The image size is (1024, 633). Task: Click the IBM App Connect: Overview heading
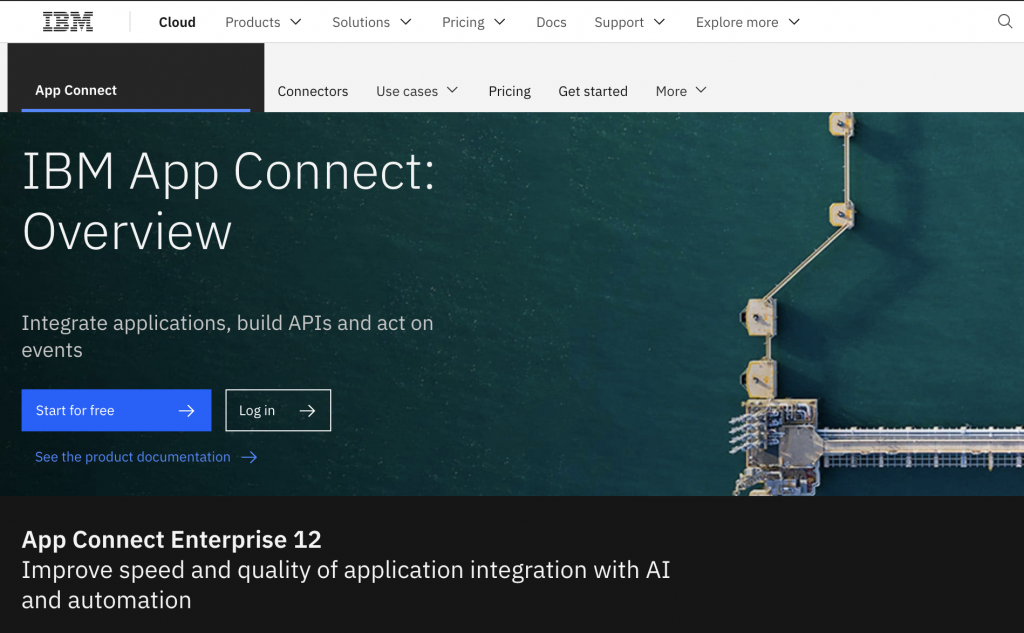[229, 201]
